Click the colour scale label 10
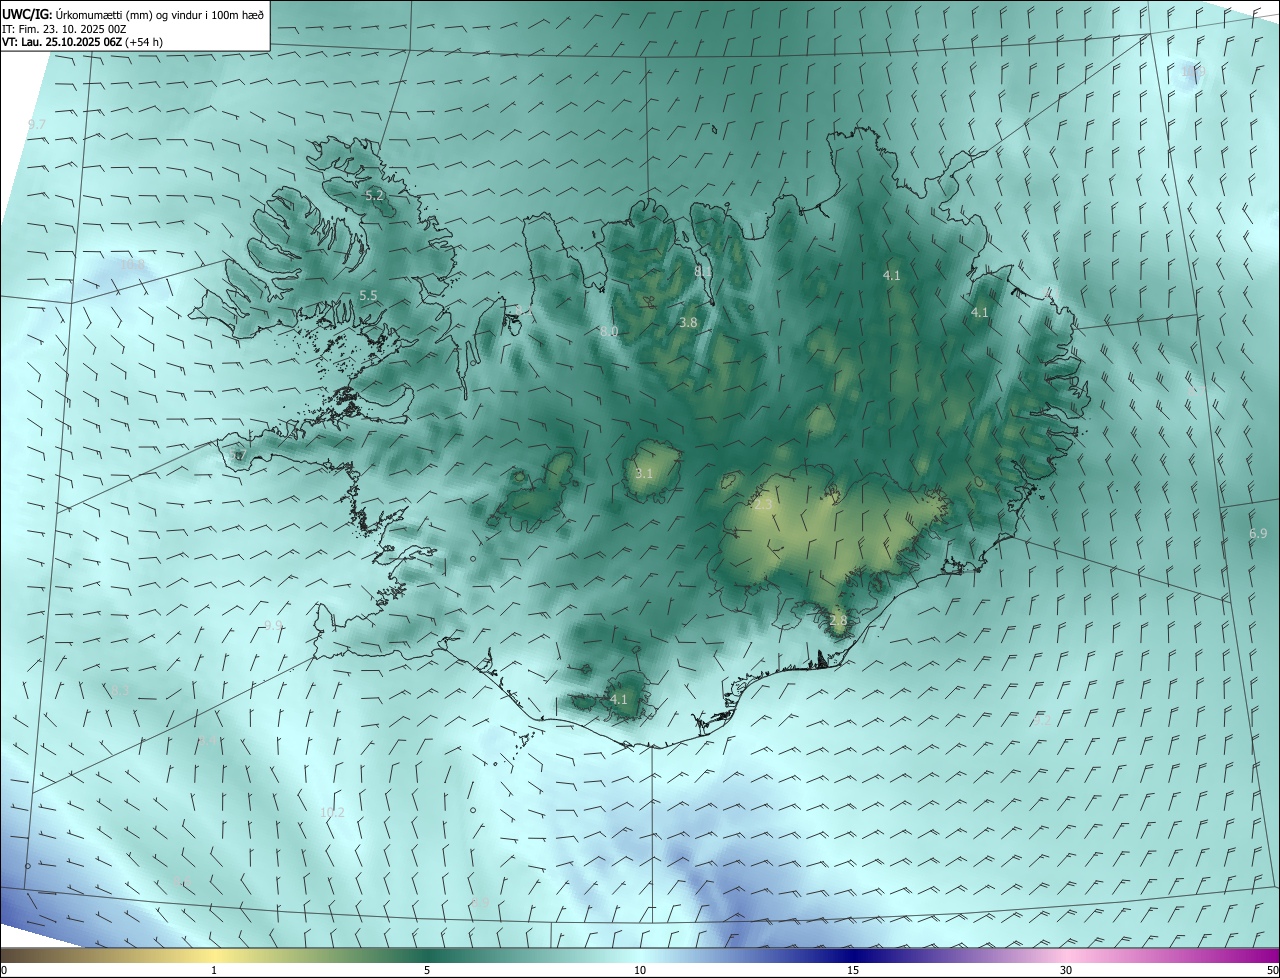1280x978 pixels. [x=640, y=970]
